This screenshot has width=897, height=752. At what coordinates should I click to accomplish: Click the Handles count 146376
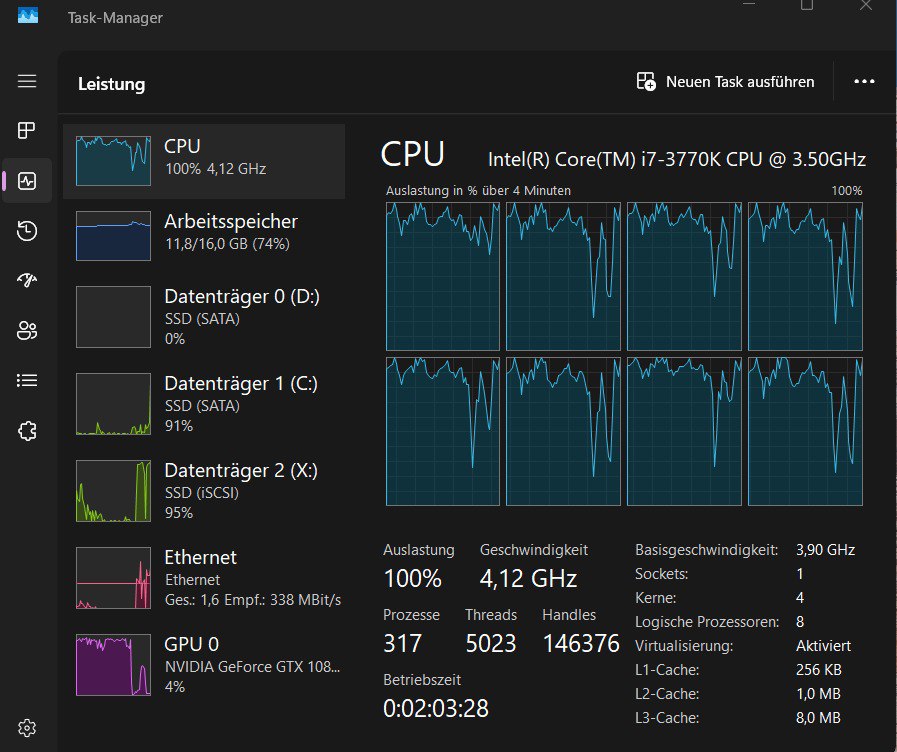coord(581,643)
